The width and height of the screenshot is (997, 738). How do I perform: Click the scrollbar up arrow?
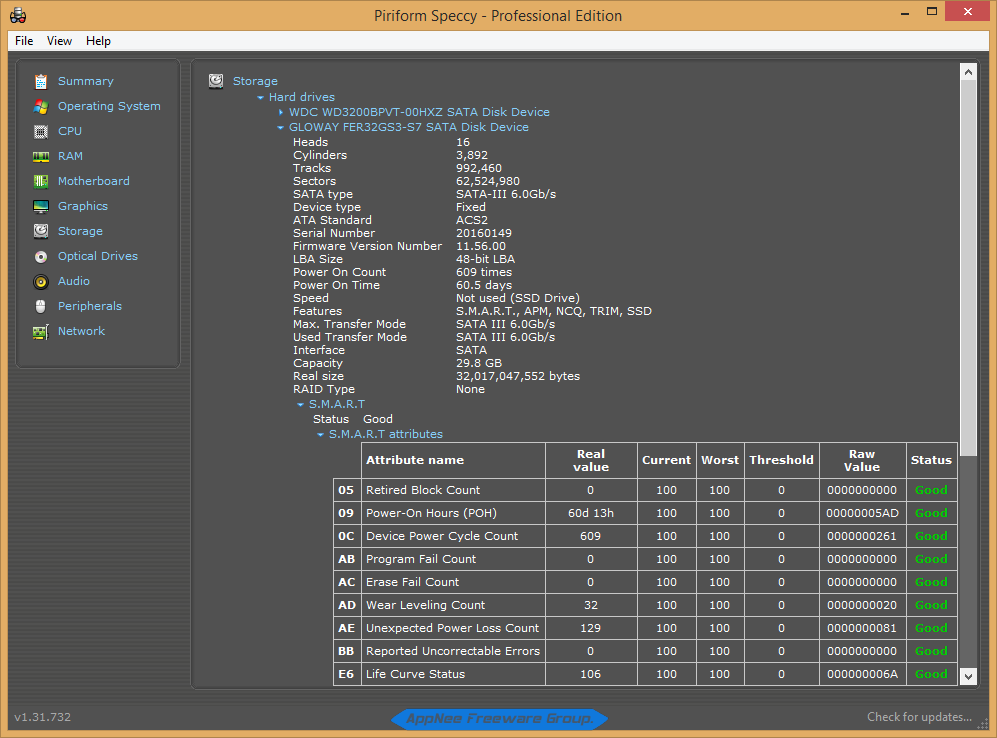968,72
